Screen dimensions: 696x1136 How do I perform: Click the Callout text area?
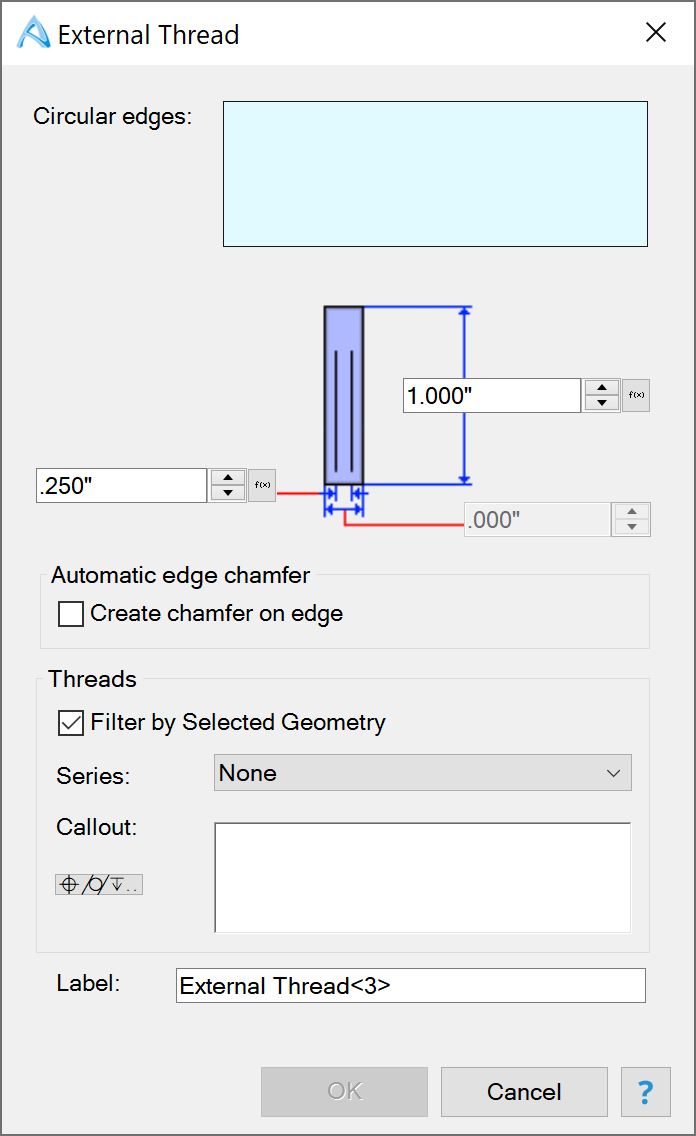(423, 877)
